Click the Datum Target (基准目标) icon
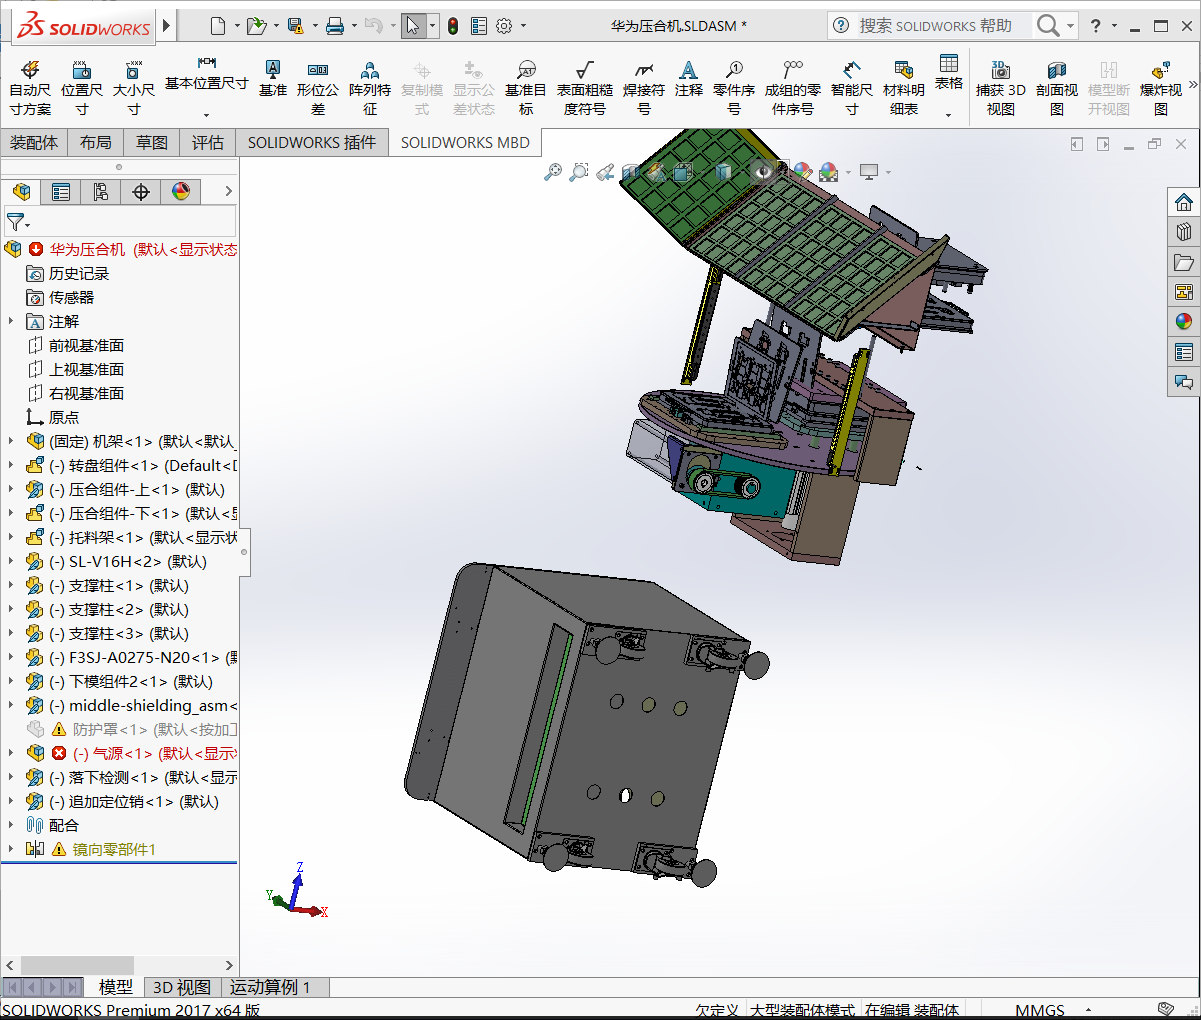The height and width of the screenshot is (1020, 1201). pyautogui.click(x=526, y=69)
